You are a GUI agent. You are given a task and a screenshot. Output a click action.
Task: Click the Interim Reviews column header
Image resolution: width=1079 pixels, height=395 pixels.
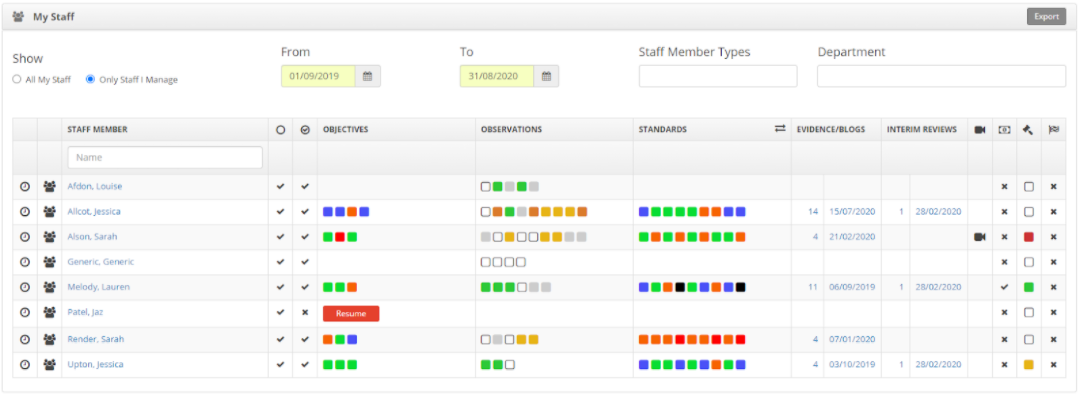(921, 129)
